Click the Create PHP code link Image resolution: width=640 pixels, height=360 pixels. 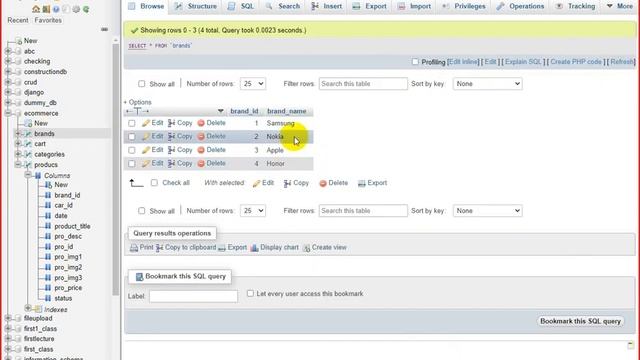pyautogui.click(x=576, y=62)
